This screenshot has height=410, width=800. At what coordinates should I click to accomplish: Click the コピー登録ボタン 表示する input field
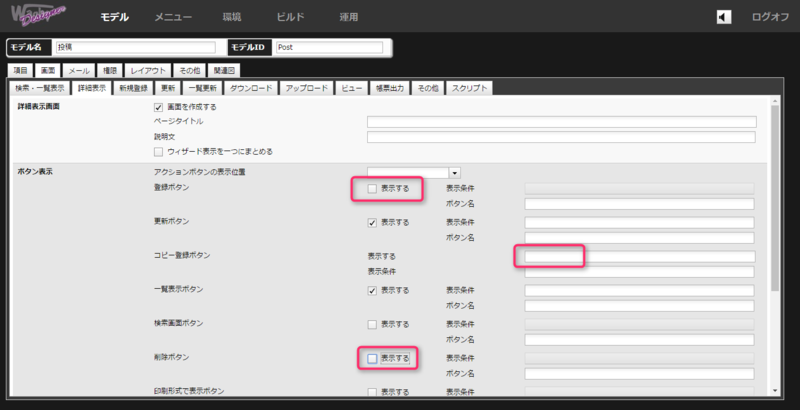[639, 257]
